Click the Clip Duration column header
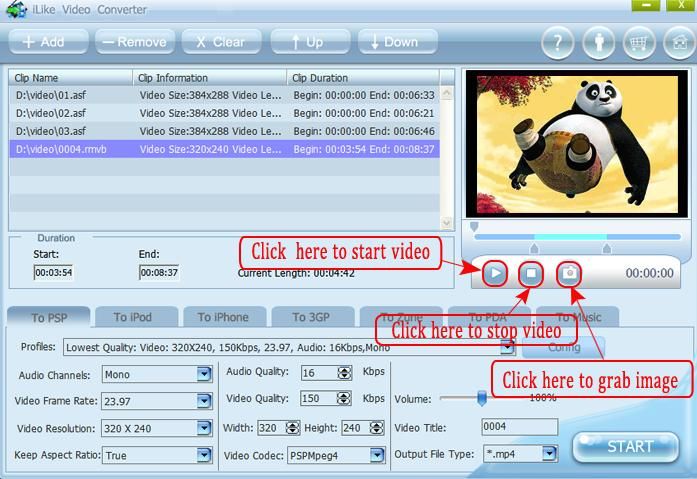The image size is (697, 479). 363,78
